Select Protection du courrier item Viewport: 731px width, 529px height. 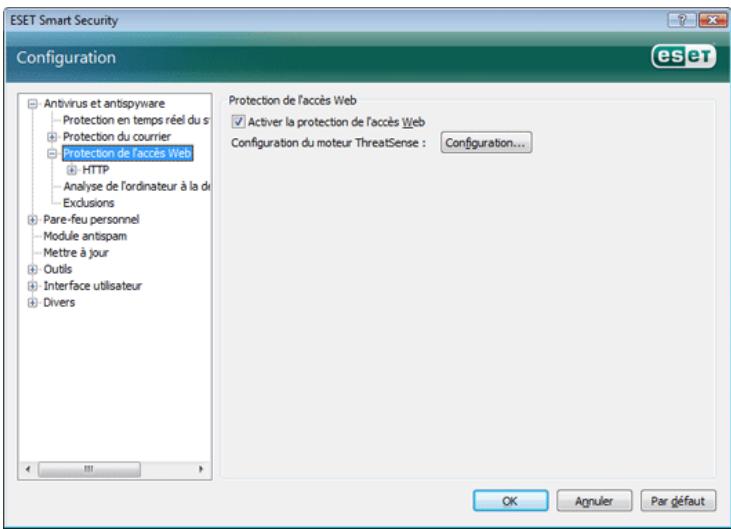coord(117,137)
